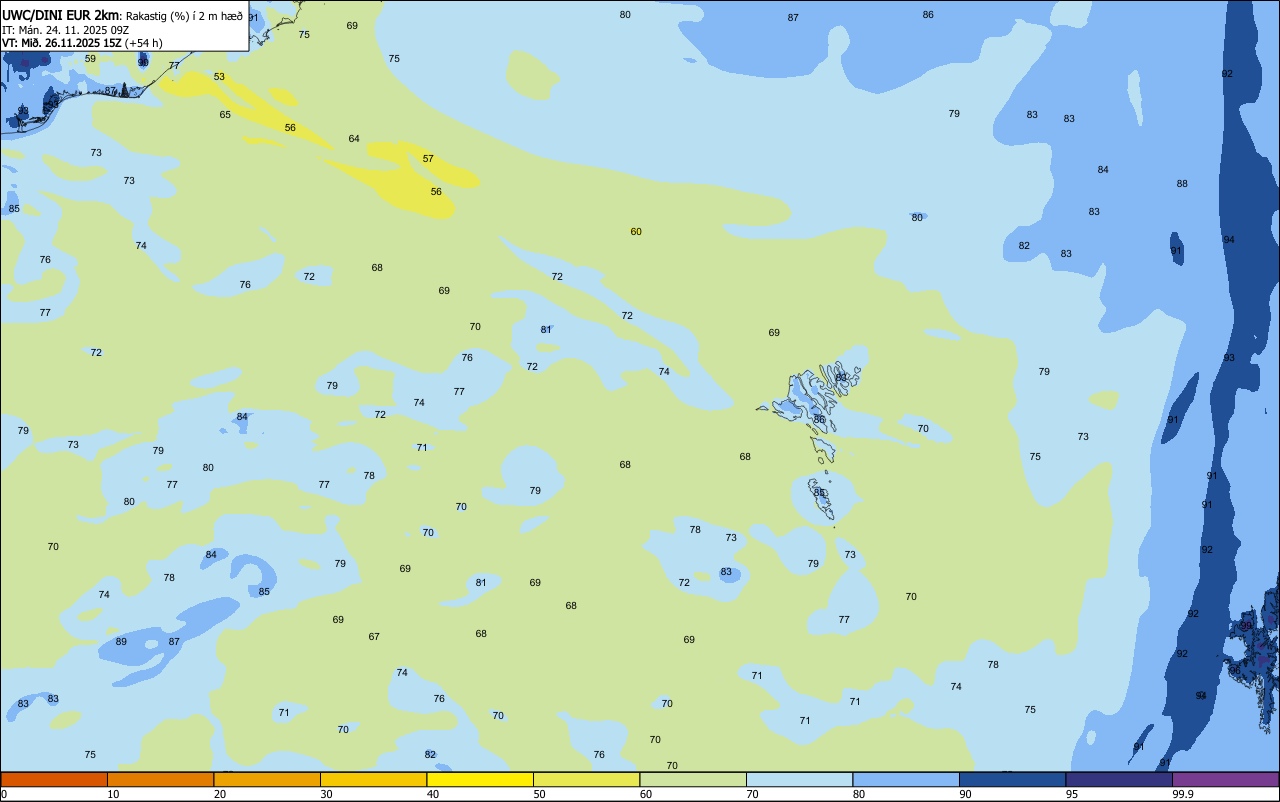
Task: Click the 'VT: Mið. 26.11.2025 15Z' valid time
Action: coord(62,43)
